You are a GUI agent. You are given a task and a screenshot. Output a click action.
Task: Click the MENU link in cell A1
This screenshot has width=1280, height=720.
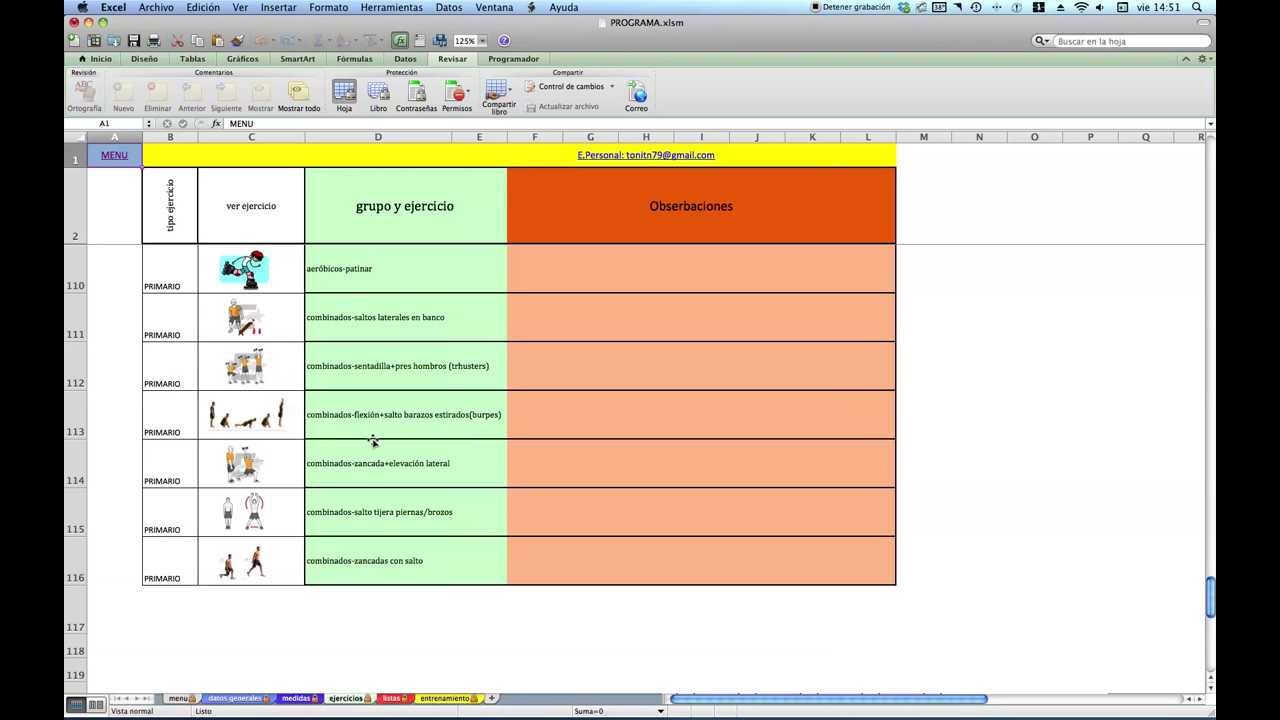114,155
